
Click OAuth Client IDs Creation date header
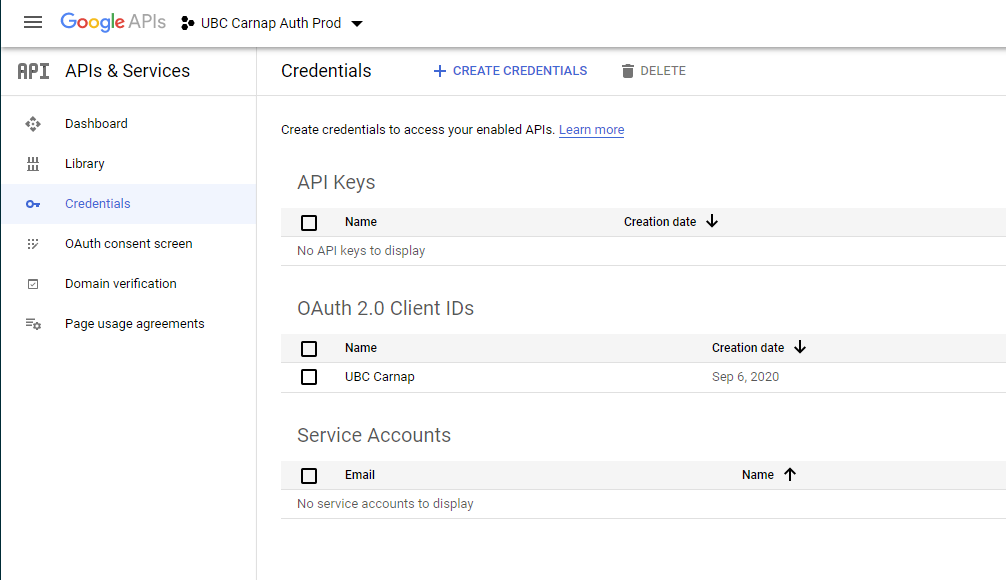[x=748, y=348]
